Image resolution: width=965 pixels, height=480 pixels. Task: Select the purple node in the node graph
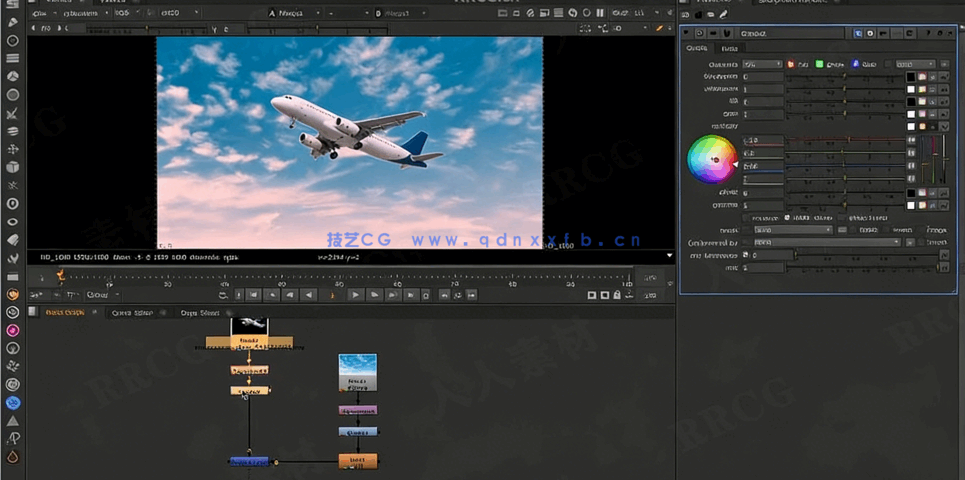tap(358, 410)
